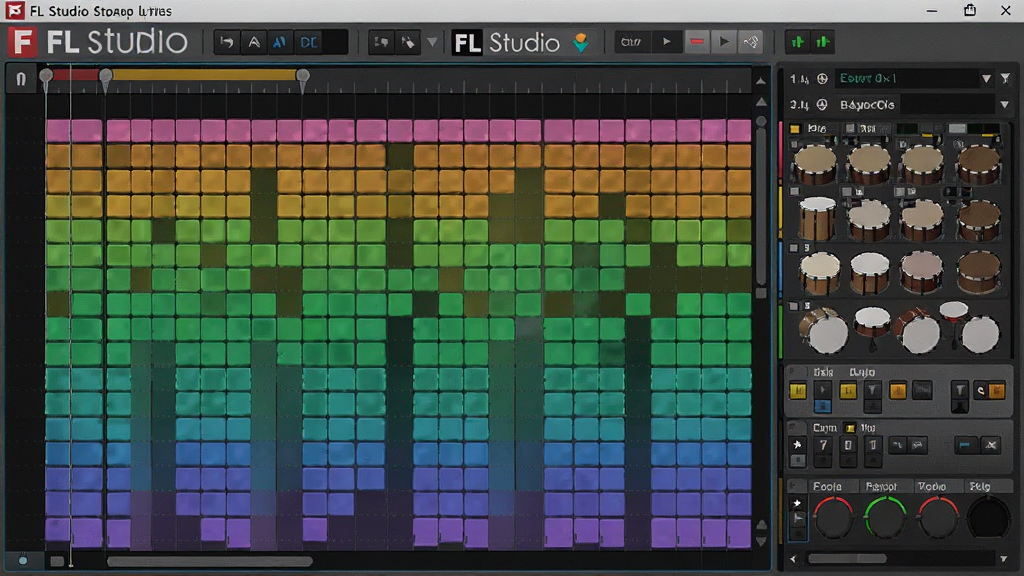This screenshot has width=1024, height=576.
Task: Click the first drum pad in the top row
Action: tap(814, 163)
